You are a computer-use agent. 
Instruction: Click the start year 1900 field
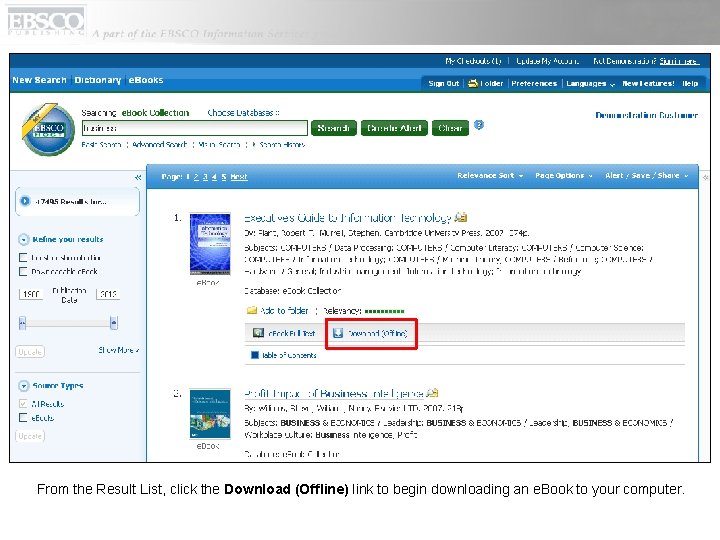(x=31, y=294)
